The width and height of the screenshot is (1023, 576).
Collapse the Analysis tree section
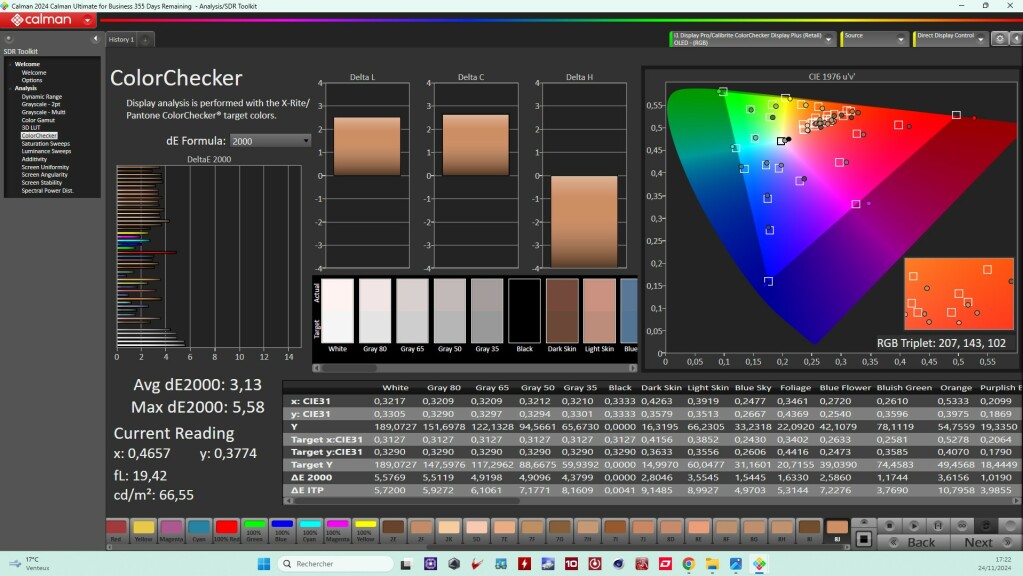point(10,88)
